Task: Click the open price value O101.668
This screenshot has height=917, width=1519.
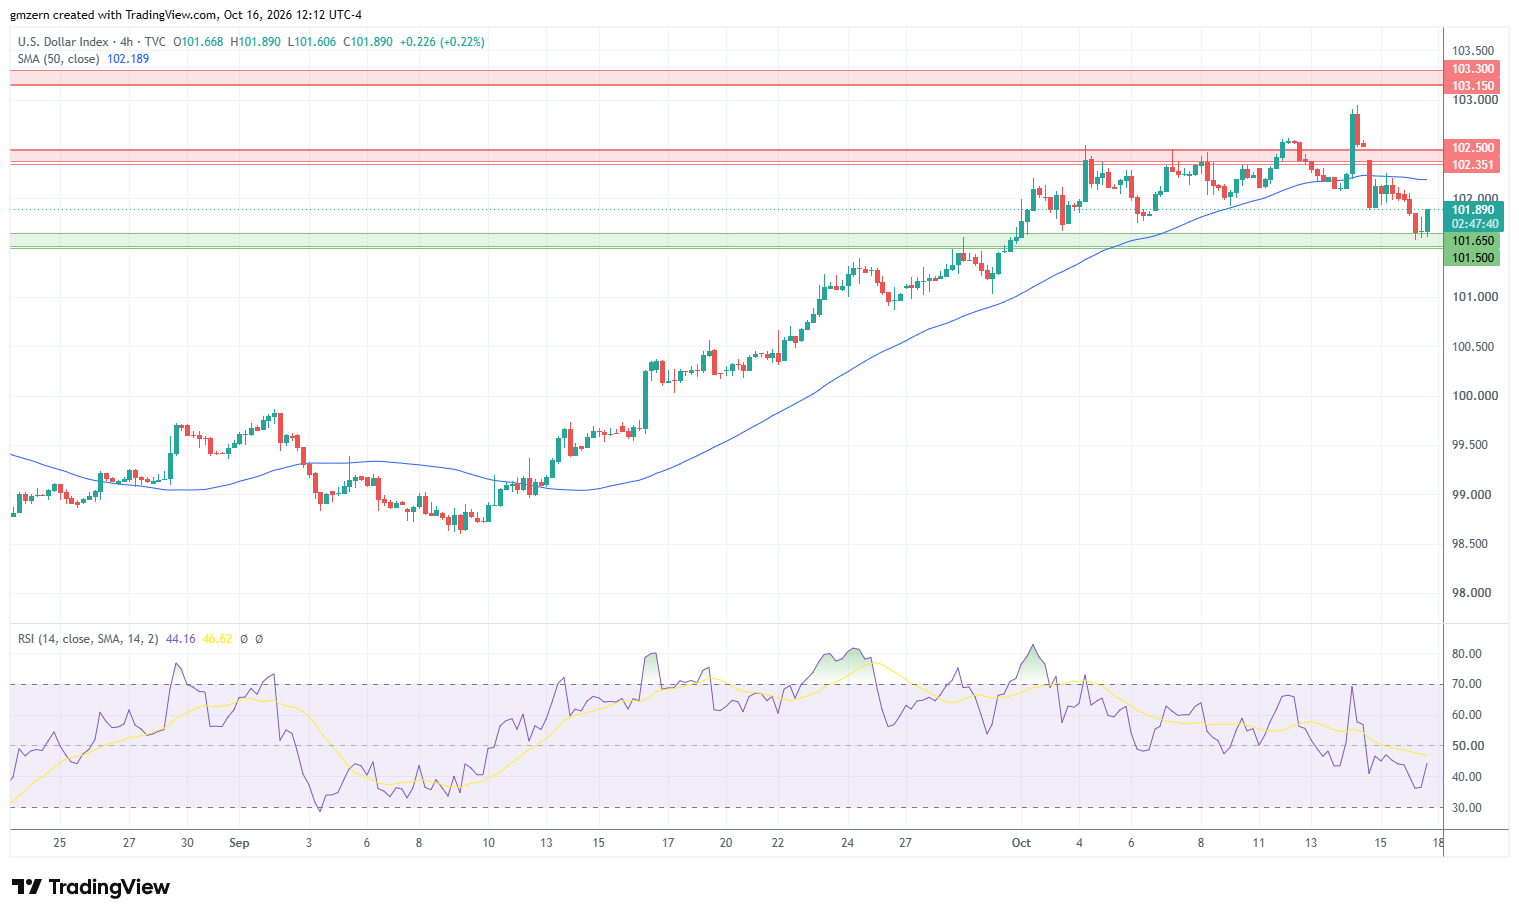Action: coord(199,42)
